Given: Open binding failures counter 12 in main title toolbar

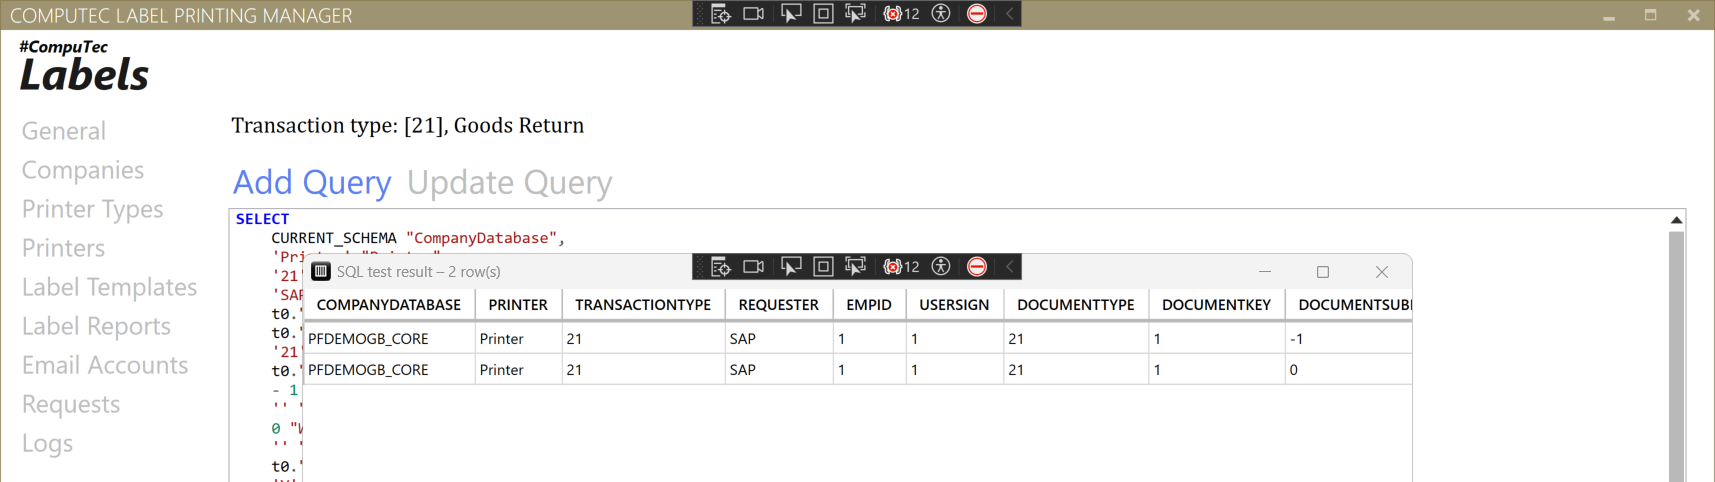Looking at the screenshot, I should click(x=901, y=14).
